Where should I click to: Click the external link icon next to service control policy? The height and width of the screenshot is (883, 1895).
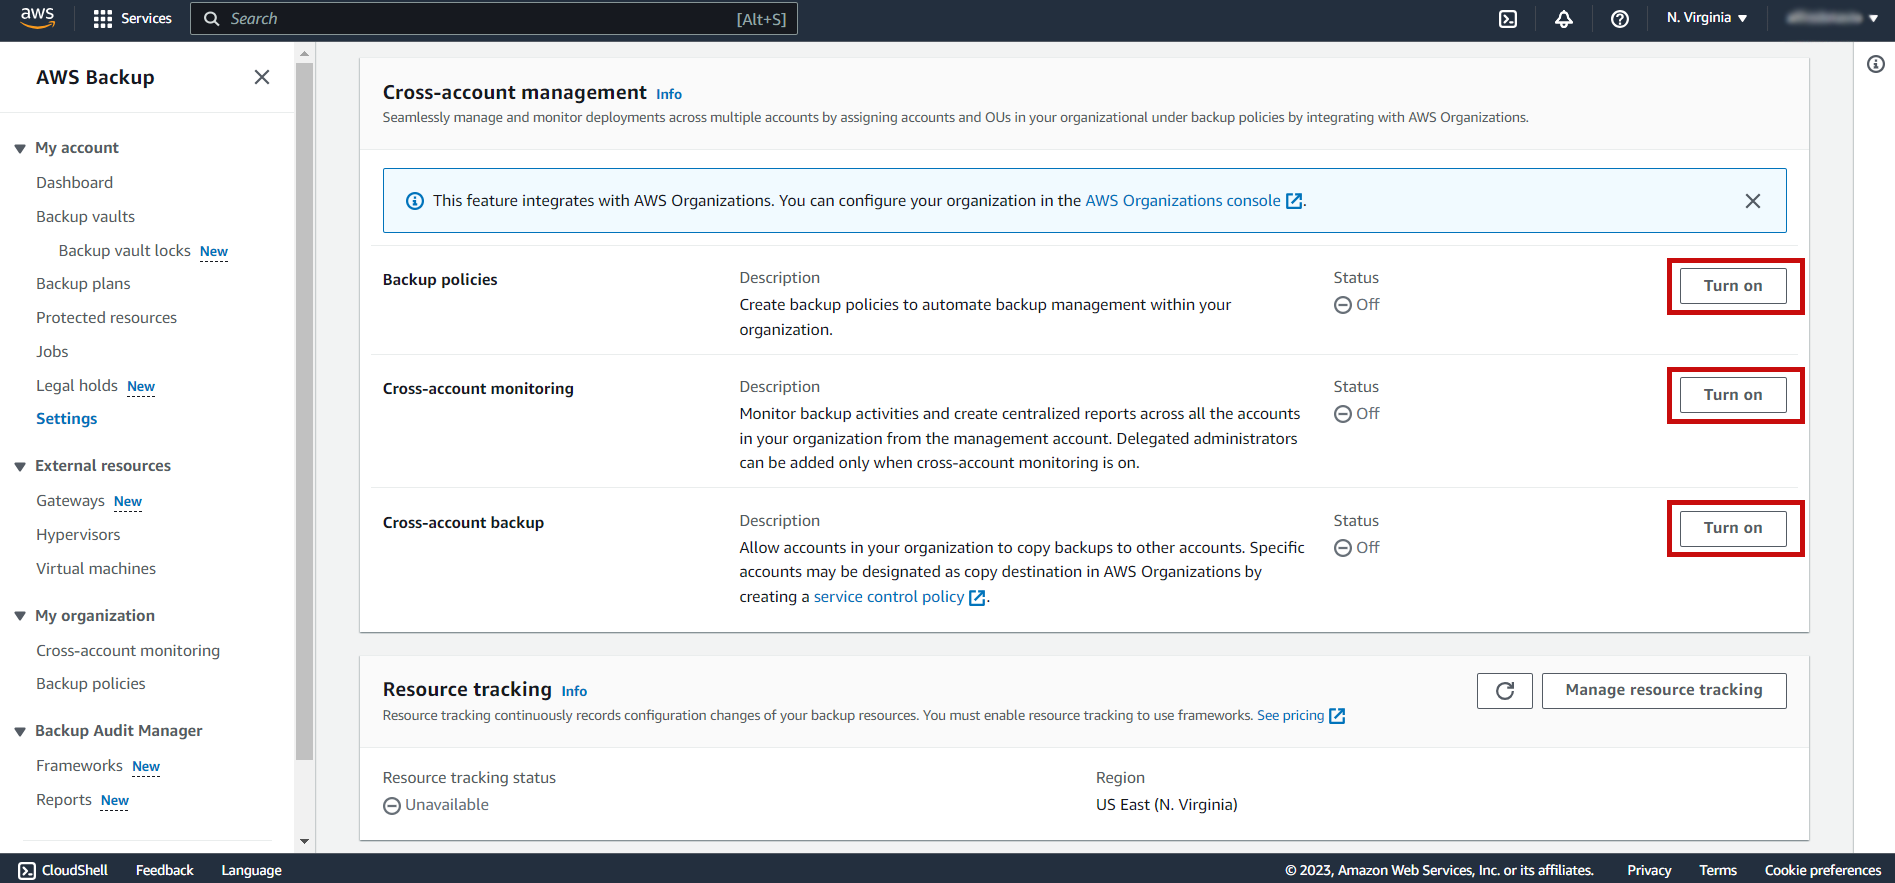pyautogui.click(x=977, y=598)
